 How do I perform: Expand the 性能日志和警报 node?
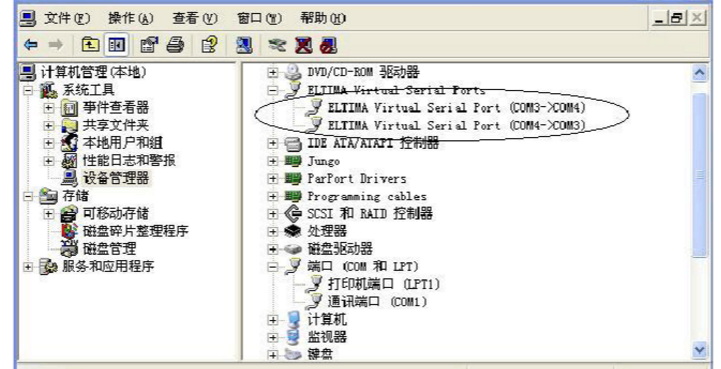tap(48, 161)
